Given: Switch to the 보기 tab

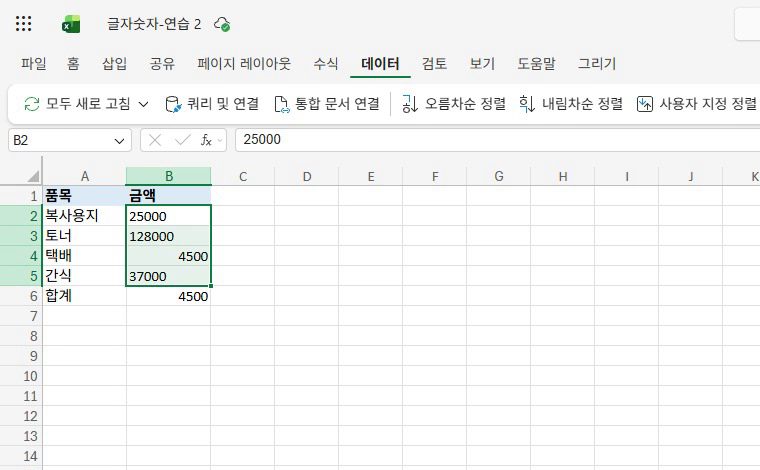Looking at the screenshot, I should pos(482,63).
